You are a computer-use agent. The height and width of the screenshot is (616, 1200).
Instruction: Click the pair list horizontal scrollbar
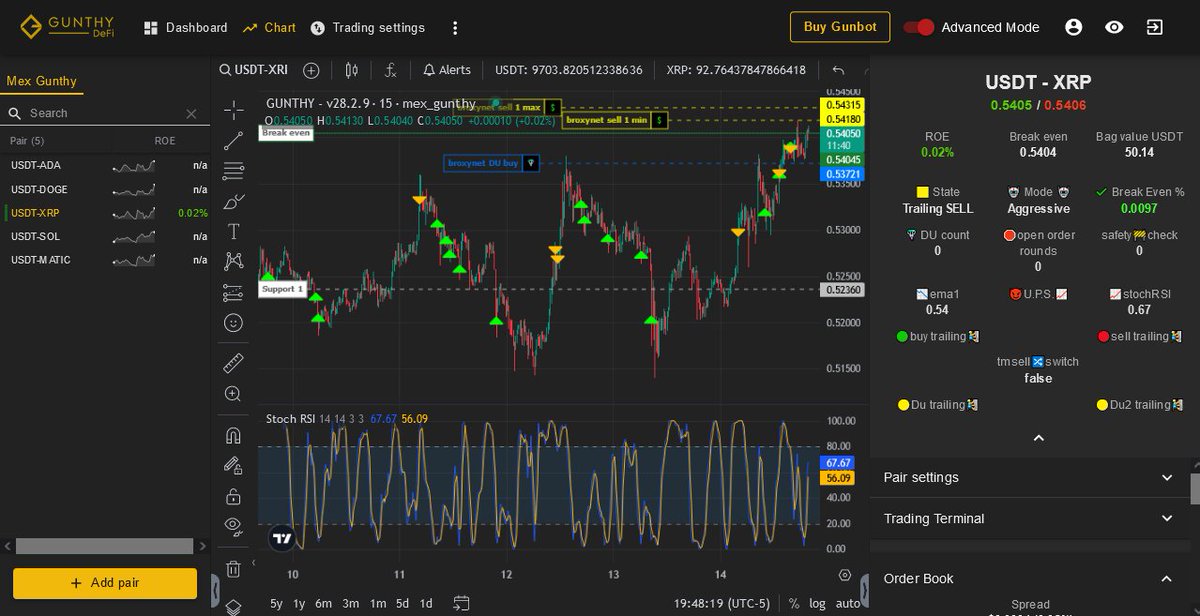[104, 546]
